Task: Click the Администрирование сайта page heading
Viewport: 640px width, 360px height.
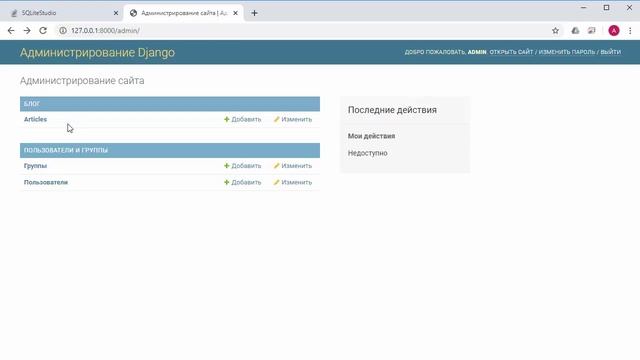Action: coord(82,80)
